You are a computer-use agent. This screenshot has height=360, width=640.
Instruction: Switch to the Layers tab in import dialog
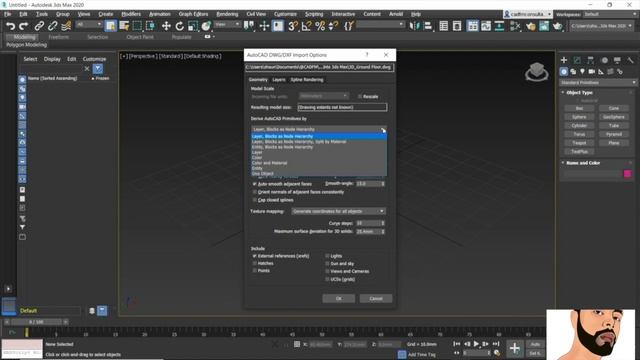coord(279,80)
